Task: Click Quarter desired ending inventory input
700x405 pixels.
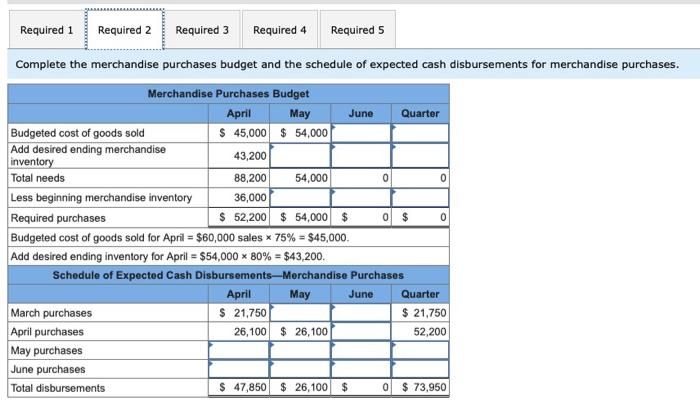Action: coord(420,155)
